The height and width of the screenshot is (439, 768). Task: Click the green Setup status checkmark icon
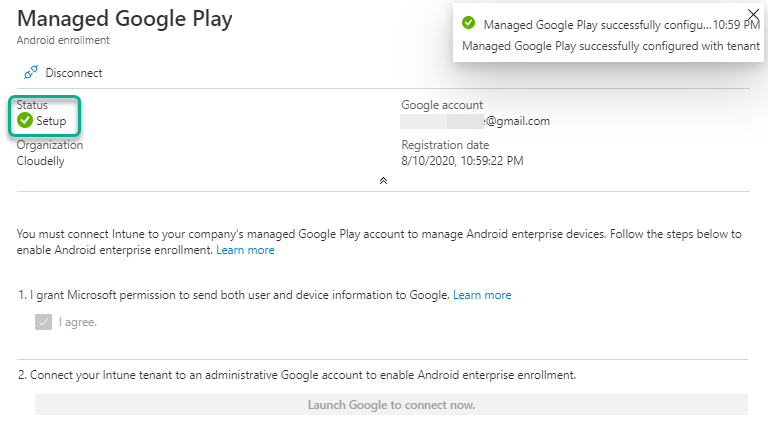click(x=26, y=121)
